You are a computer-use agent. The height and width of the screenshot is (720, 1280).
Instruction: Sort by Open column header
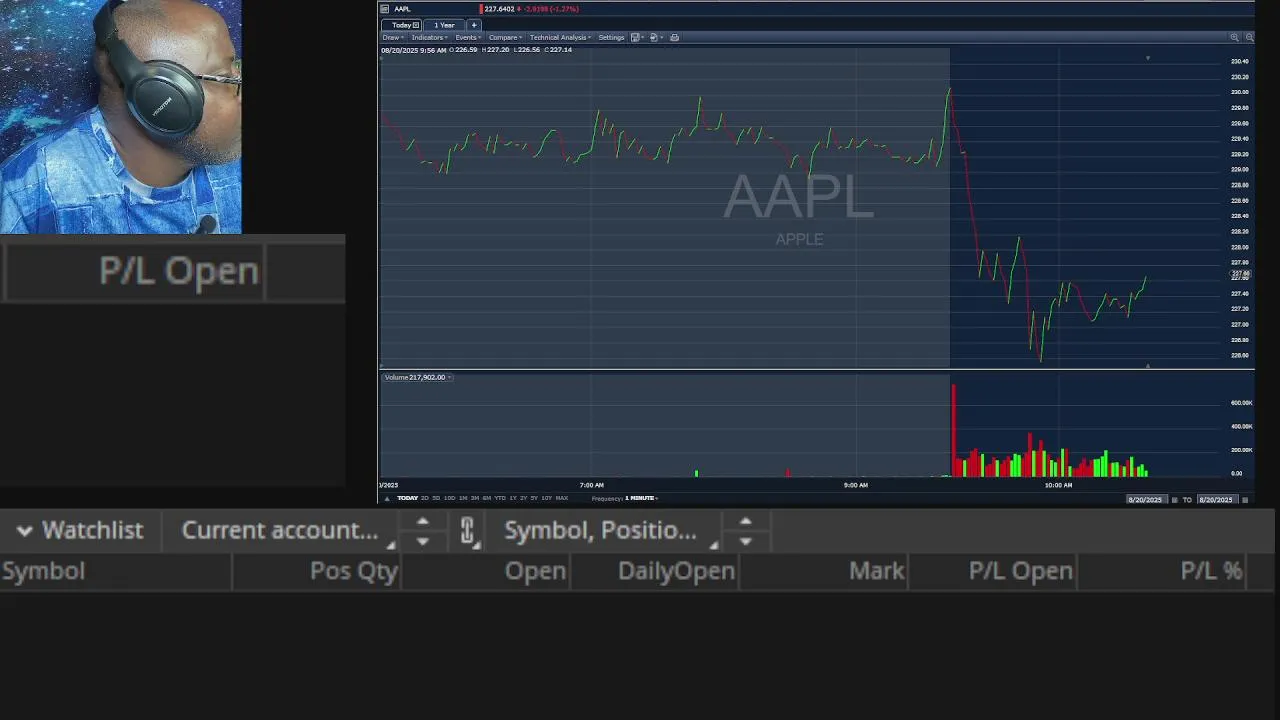pyautogui.click(x=486, y=571)
